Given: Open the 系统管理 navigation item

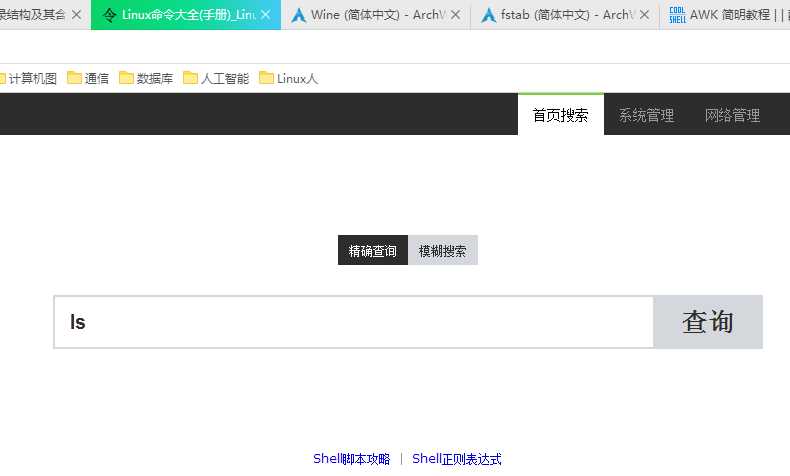Looking at the screenshot, I should click(x=646, y=115).
